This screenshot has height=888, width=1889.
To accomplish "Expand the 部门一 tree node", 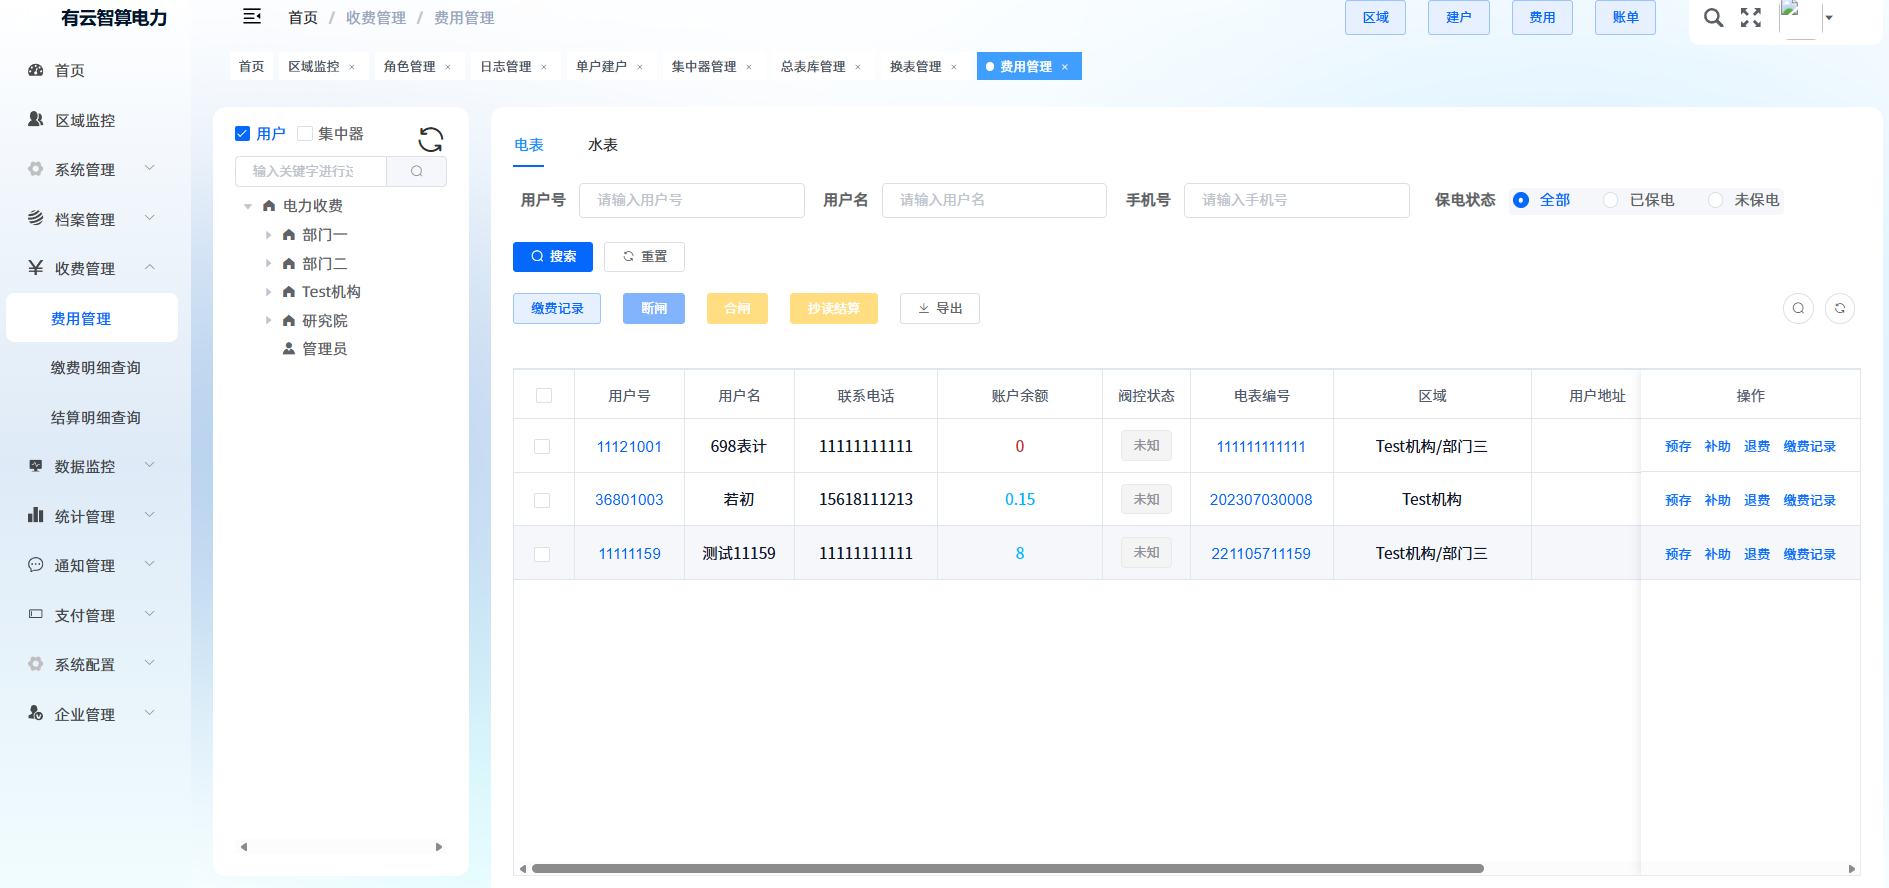I will pos(268,235).
